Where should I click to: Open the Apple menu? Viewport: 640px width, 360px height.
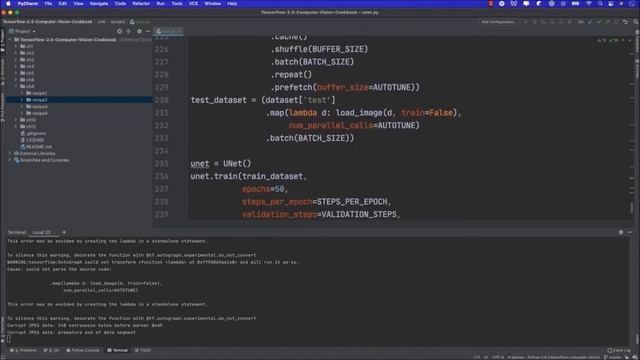pyautogui.click(x=8, y=4)
